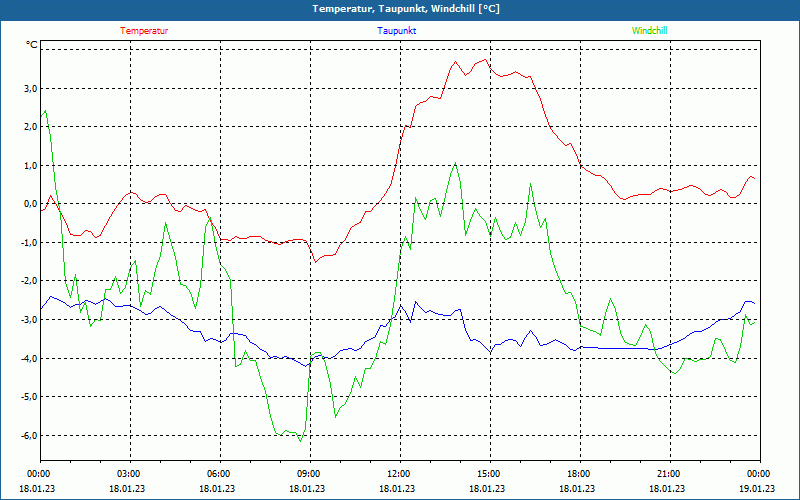
Task: Click the 21:00 time axis label
Action: point(670,474)
